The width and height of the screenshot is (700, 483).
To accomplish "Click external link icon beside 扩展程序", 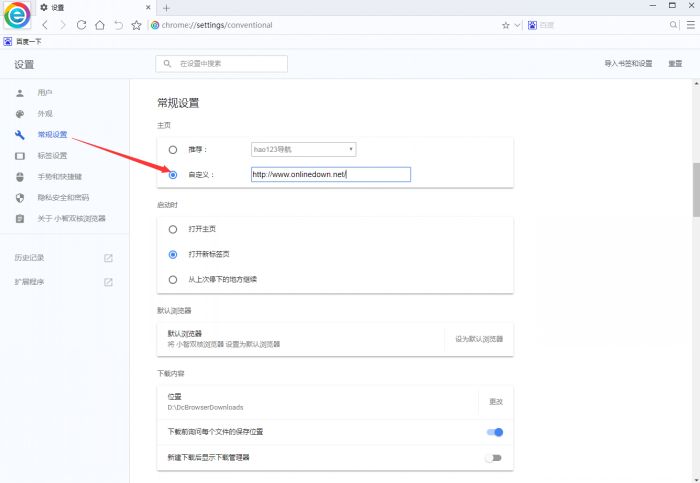I will (x=108, y=282).
